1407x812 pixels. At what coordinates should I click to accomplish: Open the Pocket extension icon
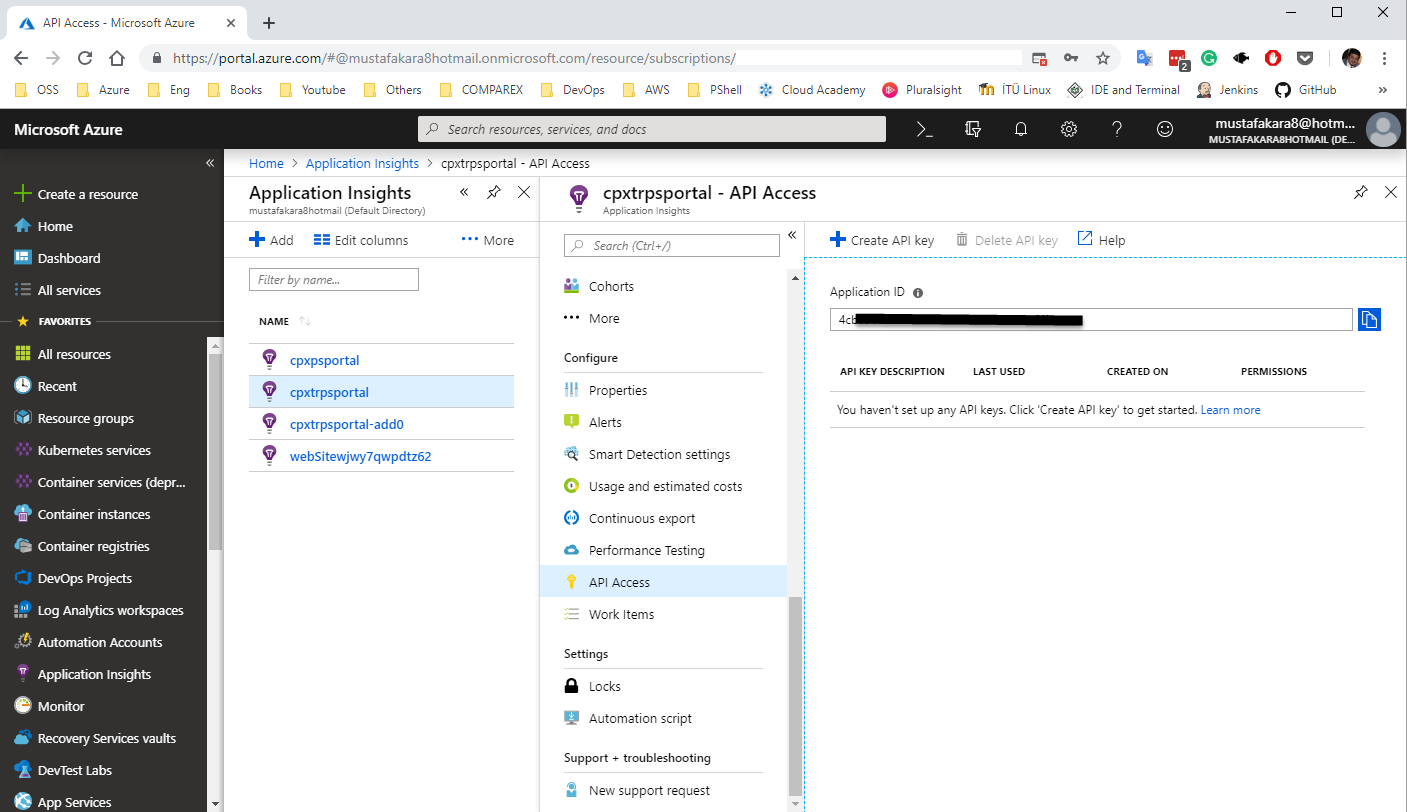(x=1305, y=58)
